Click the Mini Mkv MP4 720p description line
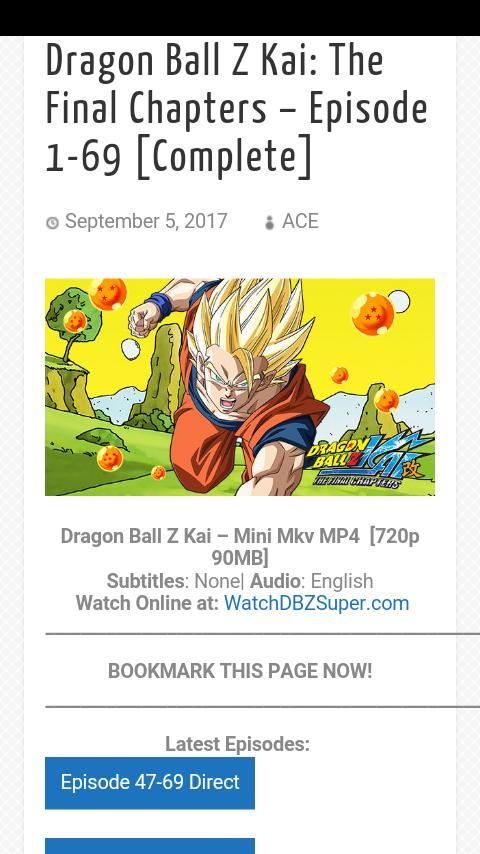Viewport: 480px width, 854px height. [240, 547]
